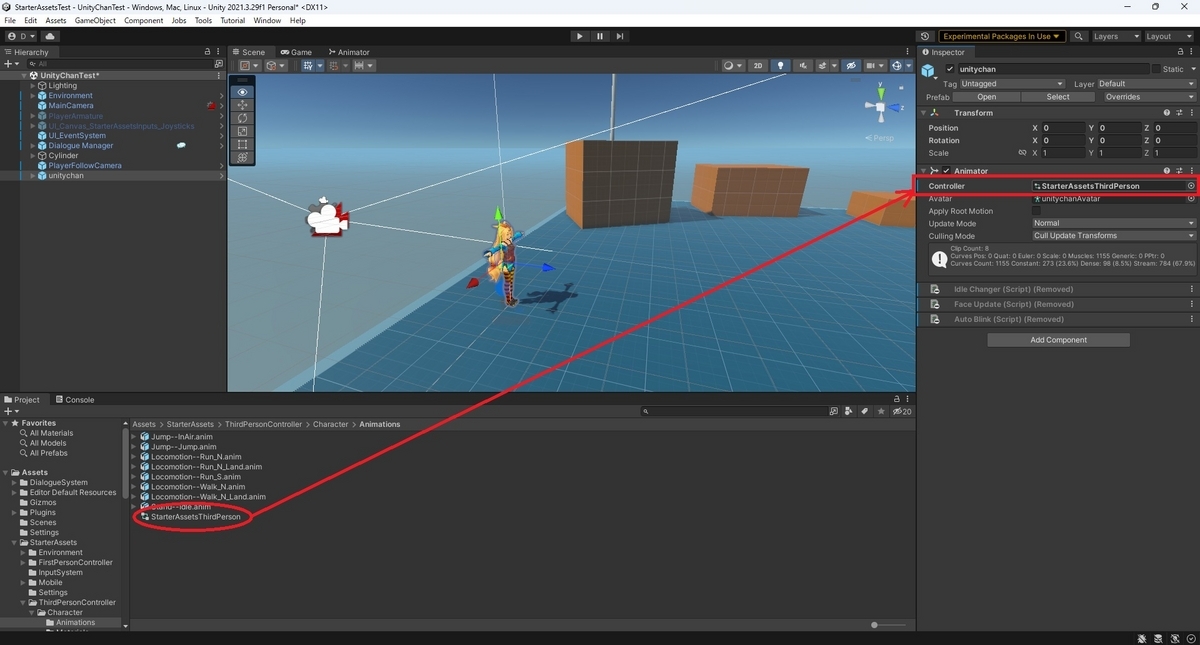Toggle the Animator component enabled checkbox
Image resolution: width=1200 pixels, height=645 pixels.
[x=946, y=171]
